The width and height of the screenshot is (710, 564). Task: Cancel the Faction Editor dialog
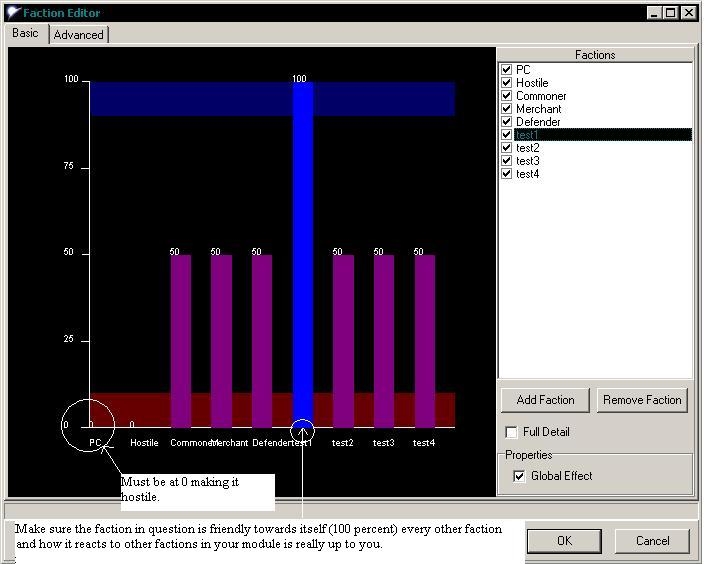(653, 541)
